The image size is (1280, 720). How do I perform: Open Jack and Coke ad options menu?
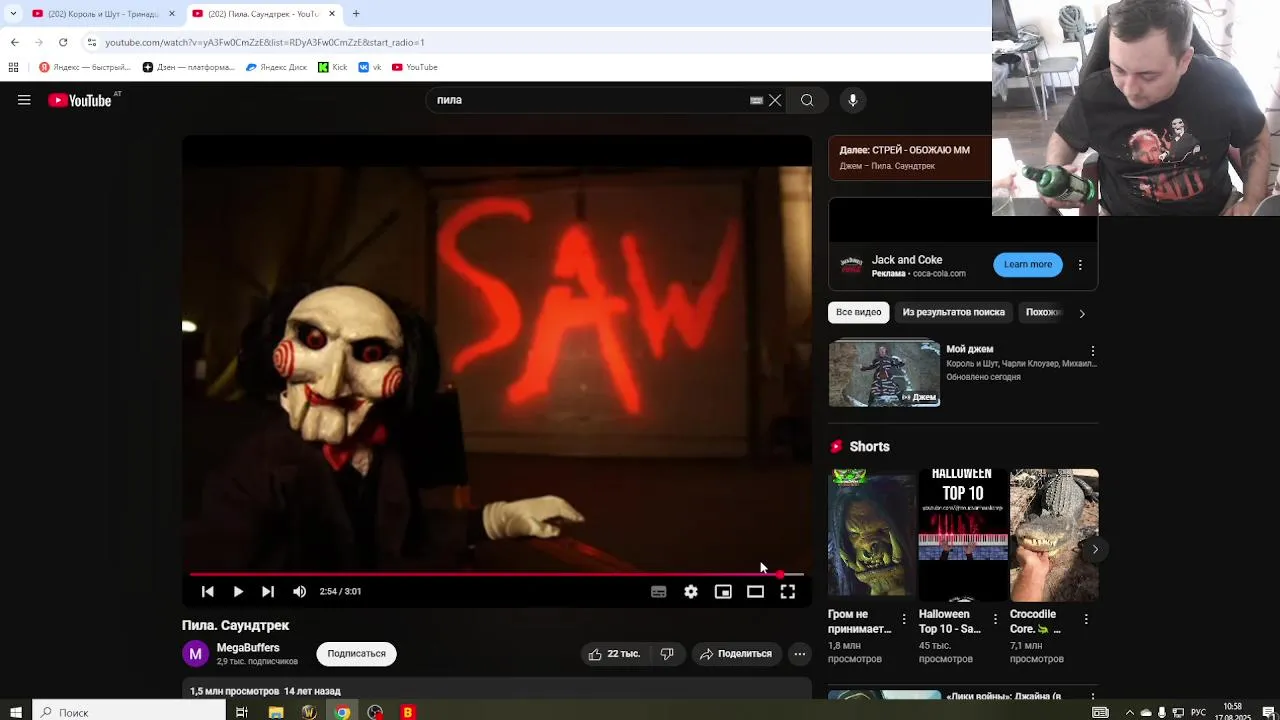(1080, 265)
